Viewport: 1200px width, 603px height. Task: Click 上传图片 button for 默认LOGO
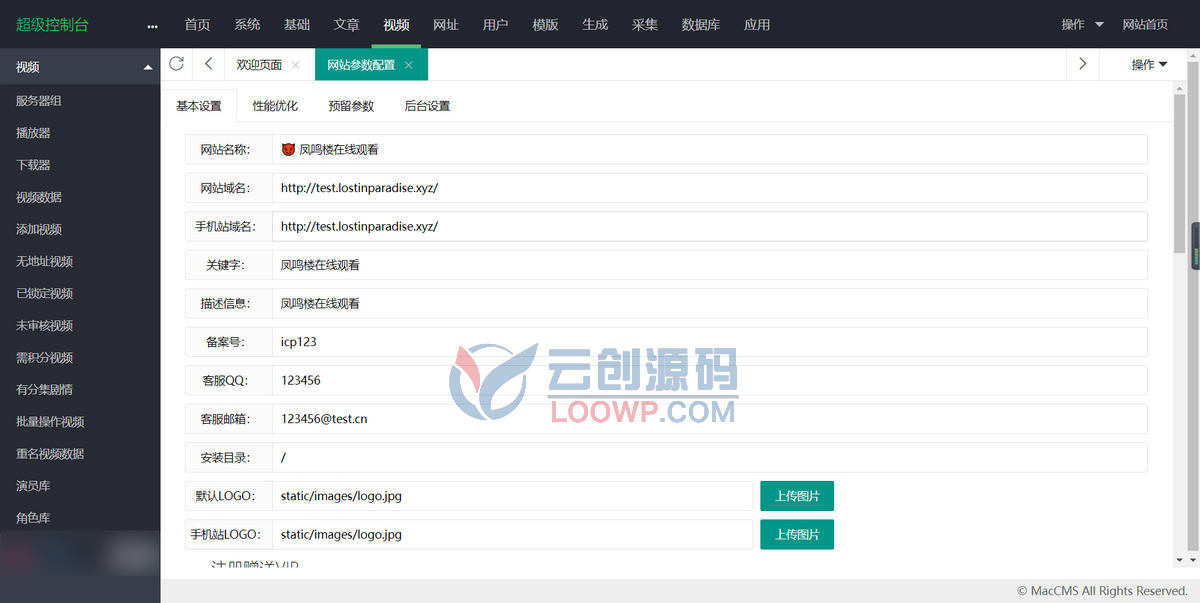[x=797, y=496]
